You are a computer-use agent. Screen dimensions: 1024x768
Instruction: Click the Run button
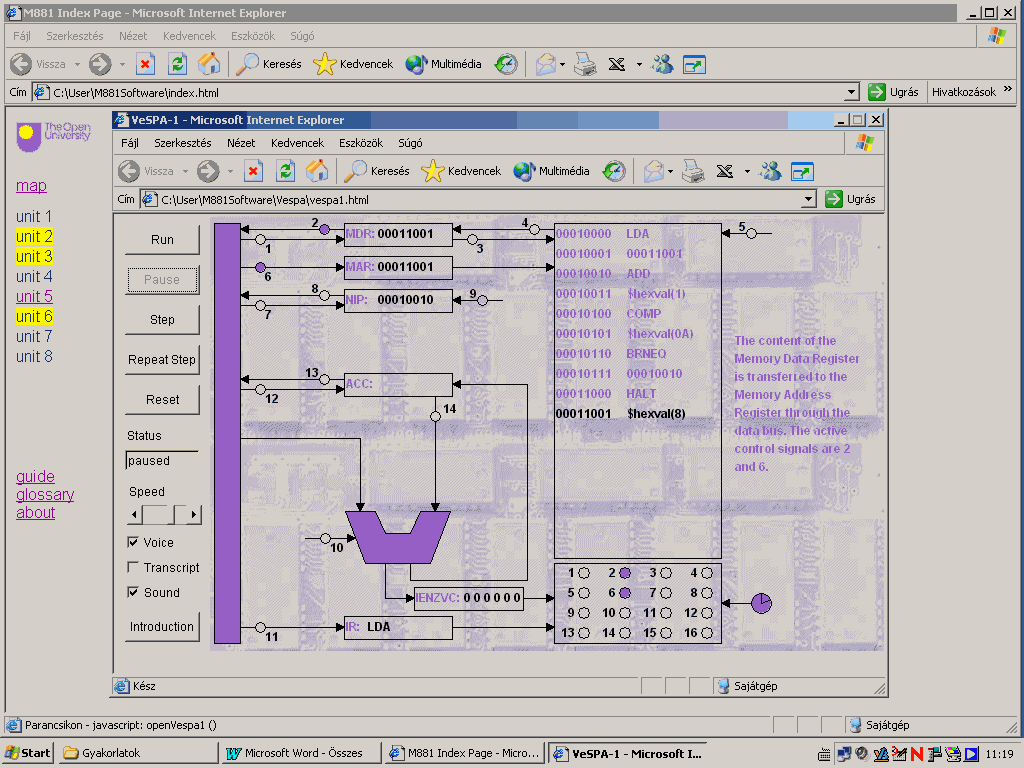click(162, 240)
